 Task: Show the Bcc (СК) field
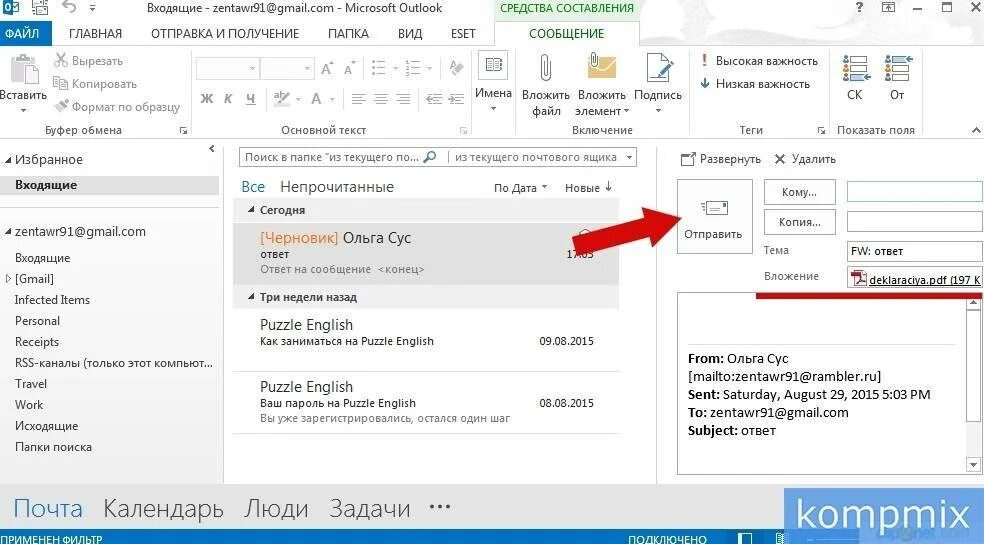point(855,78)
